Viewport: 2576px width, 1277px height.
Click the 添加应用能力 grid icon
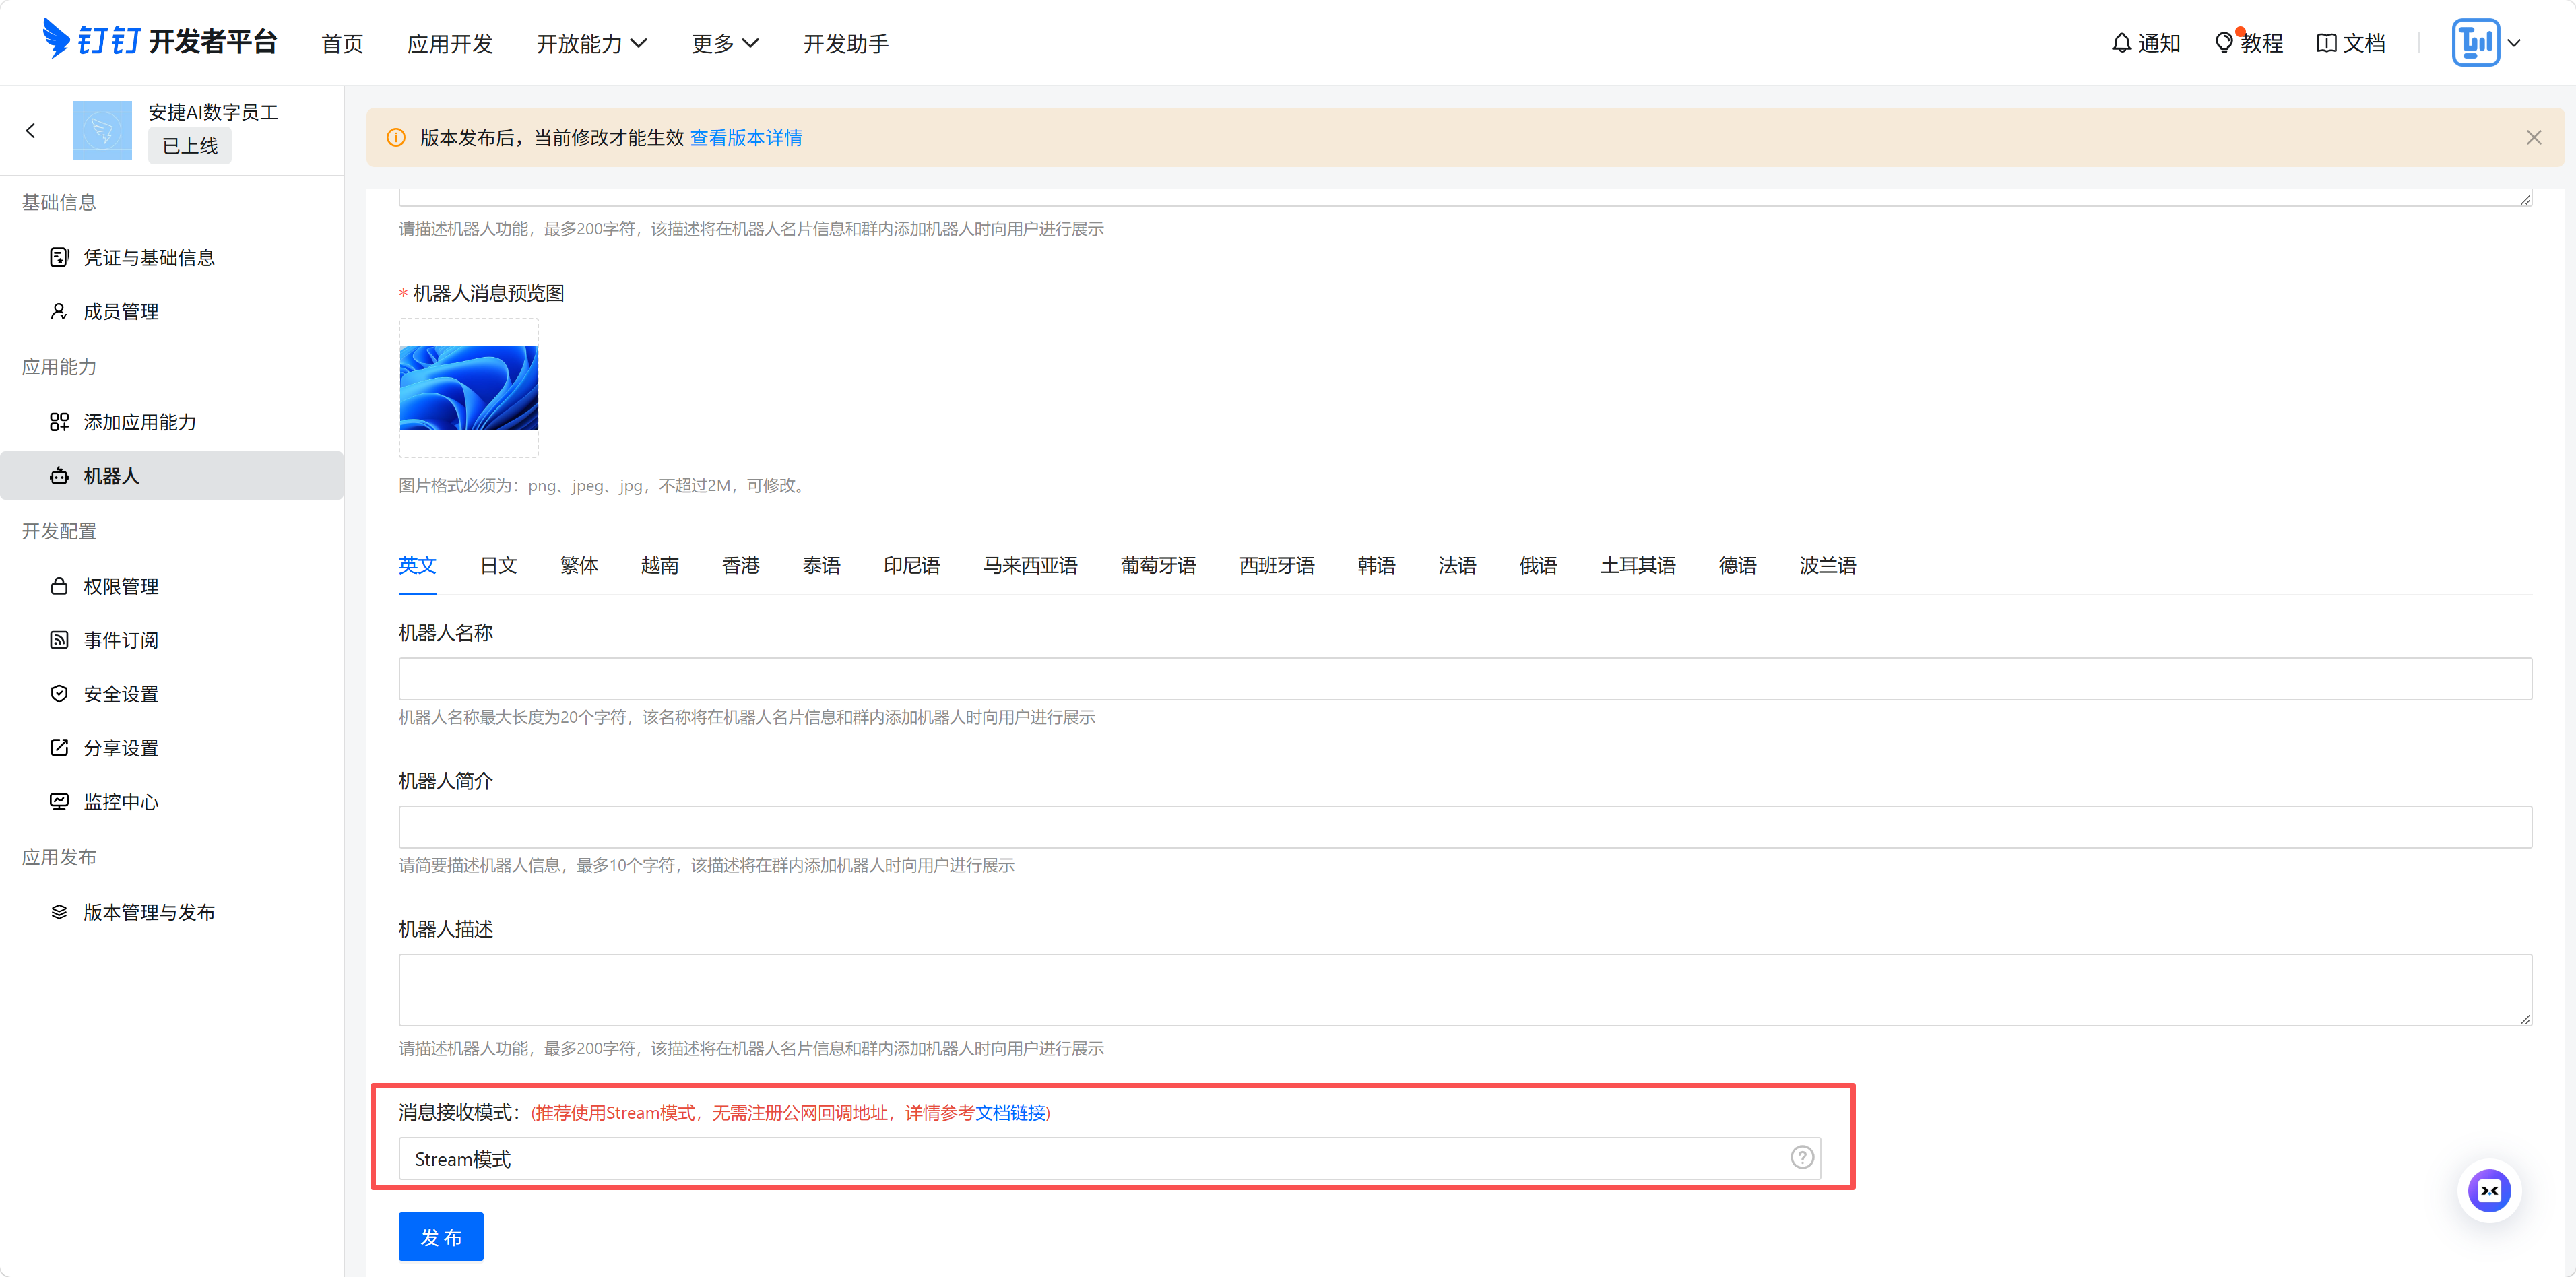tap(59, 422)
